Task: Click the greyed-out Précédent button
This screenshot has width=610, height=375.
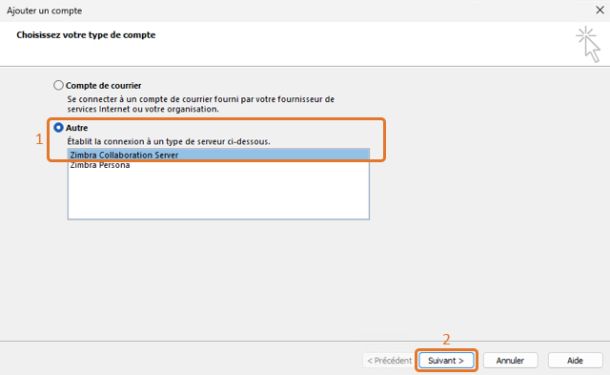Action: click(389, 361)
